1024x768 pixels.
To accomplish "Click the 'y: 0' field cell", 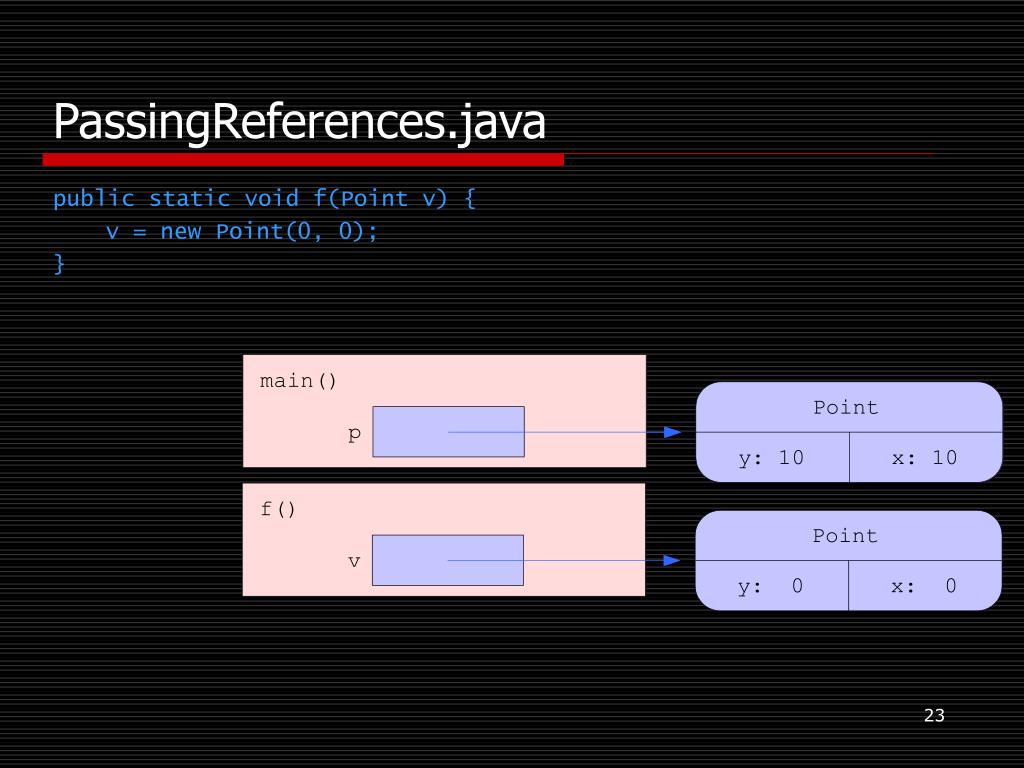I will [772, 585].
